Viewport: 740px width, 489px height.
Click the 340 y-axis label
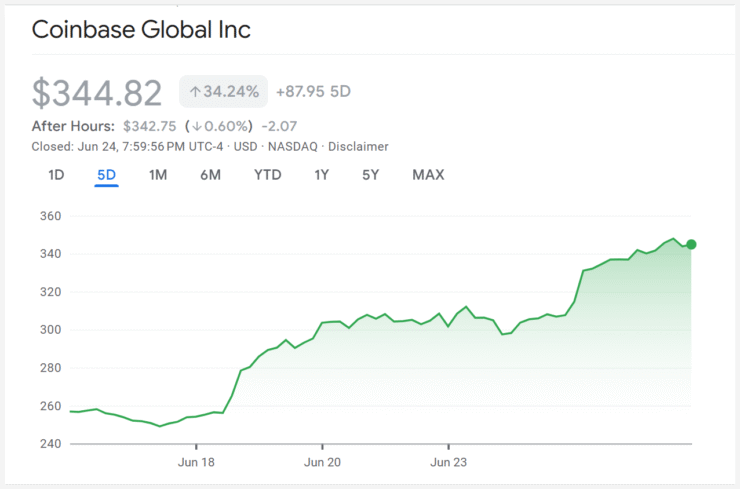(x=50, y=254)
